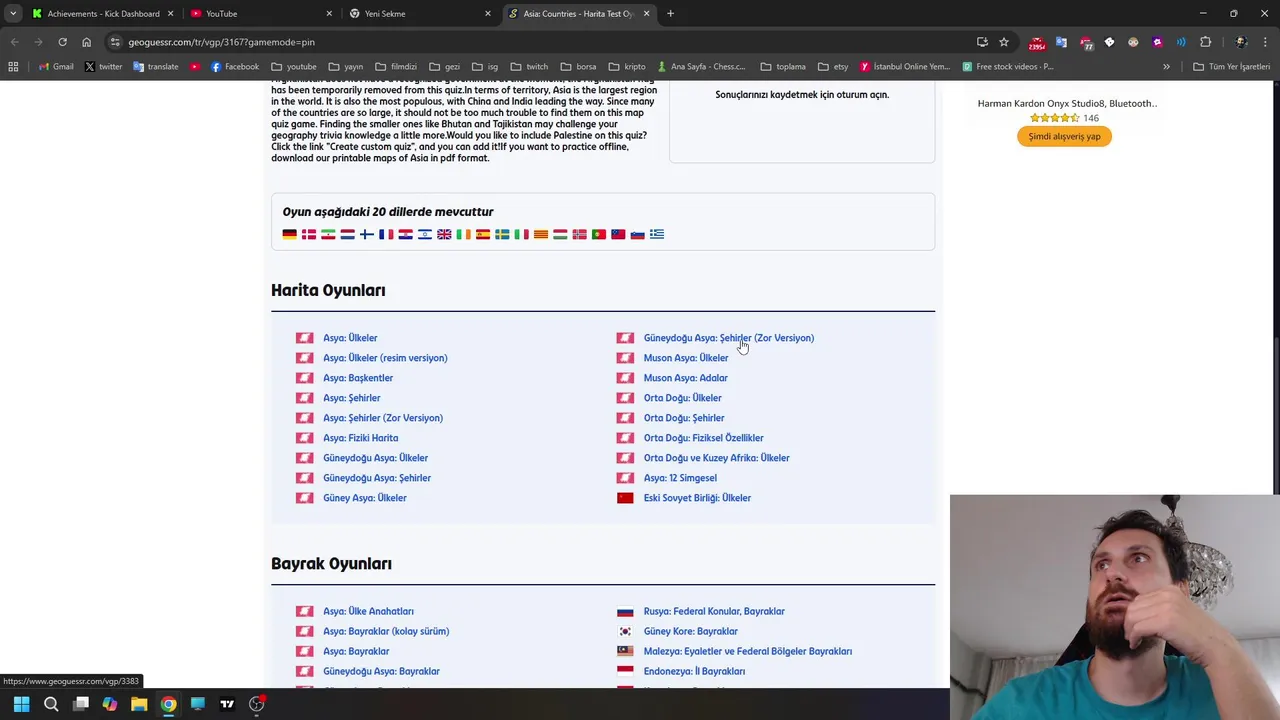Reload the page with the refresh icon
This screenshot has height=720, width=1280.
coord(62,42)
